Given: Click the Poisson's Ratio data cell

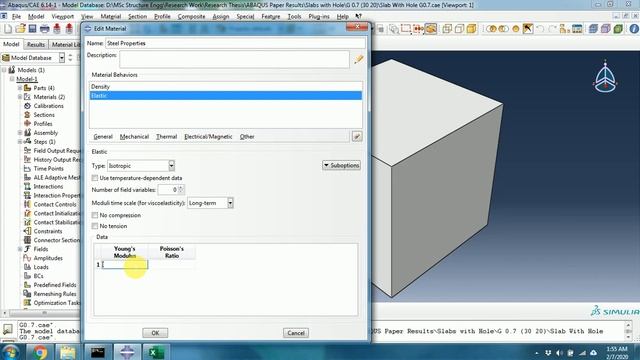Looking at the screenshot, I should pyautogui.click(x=172, y=264).
